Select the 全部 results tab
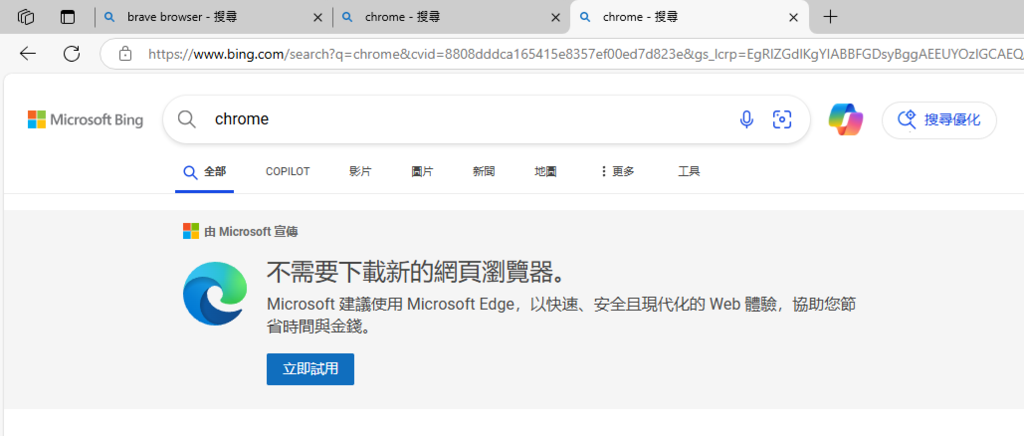The height and width of the screenshot is (436, 1024). point(204,172)
